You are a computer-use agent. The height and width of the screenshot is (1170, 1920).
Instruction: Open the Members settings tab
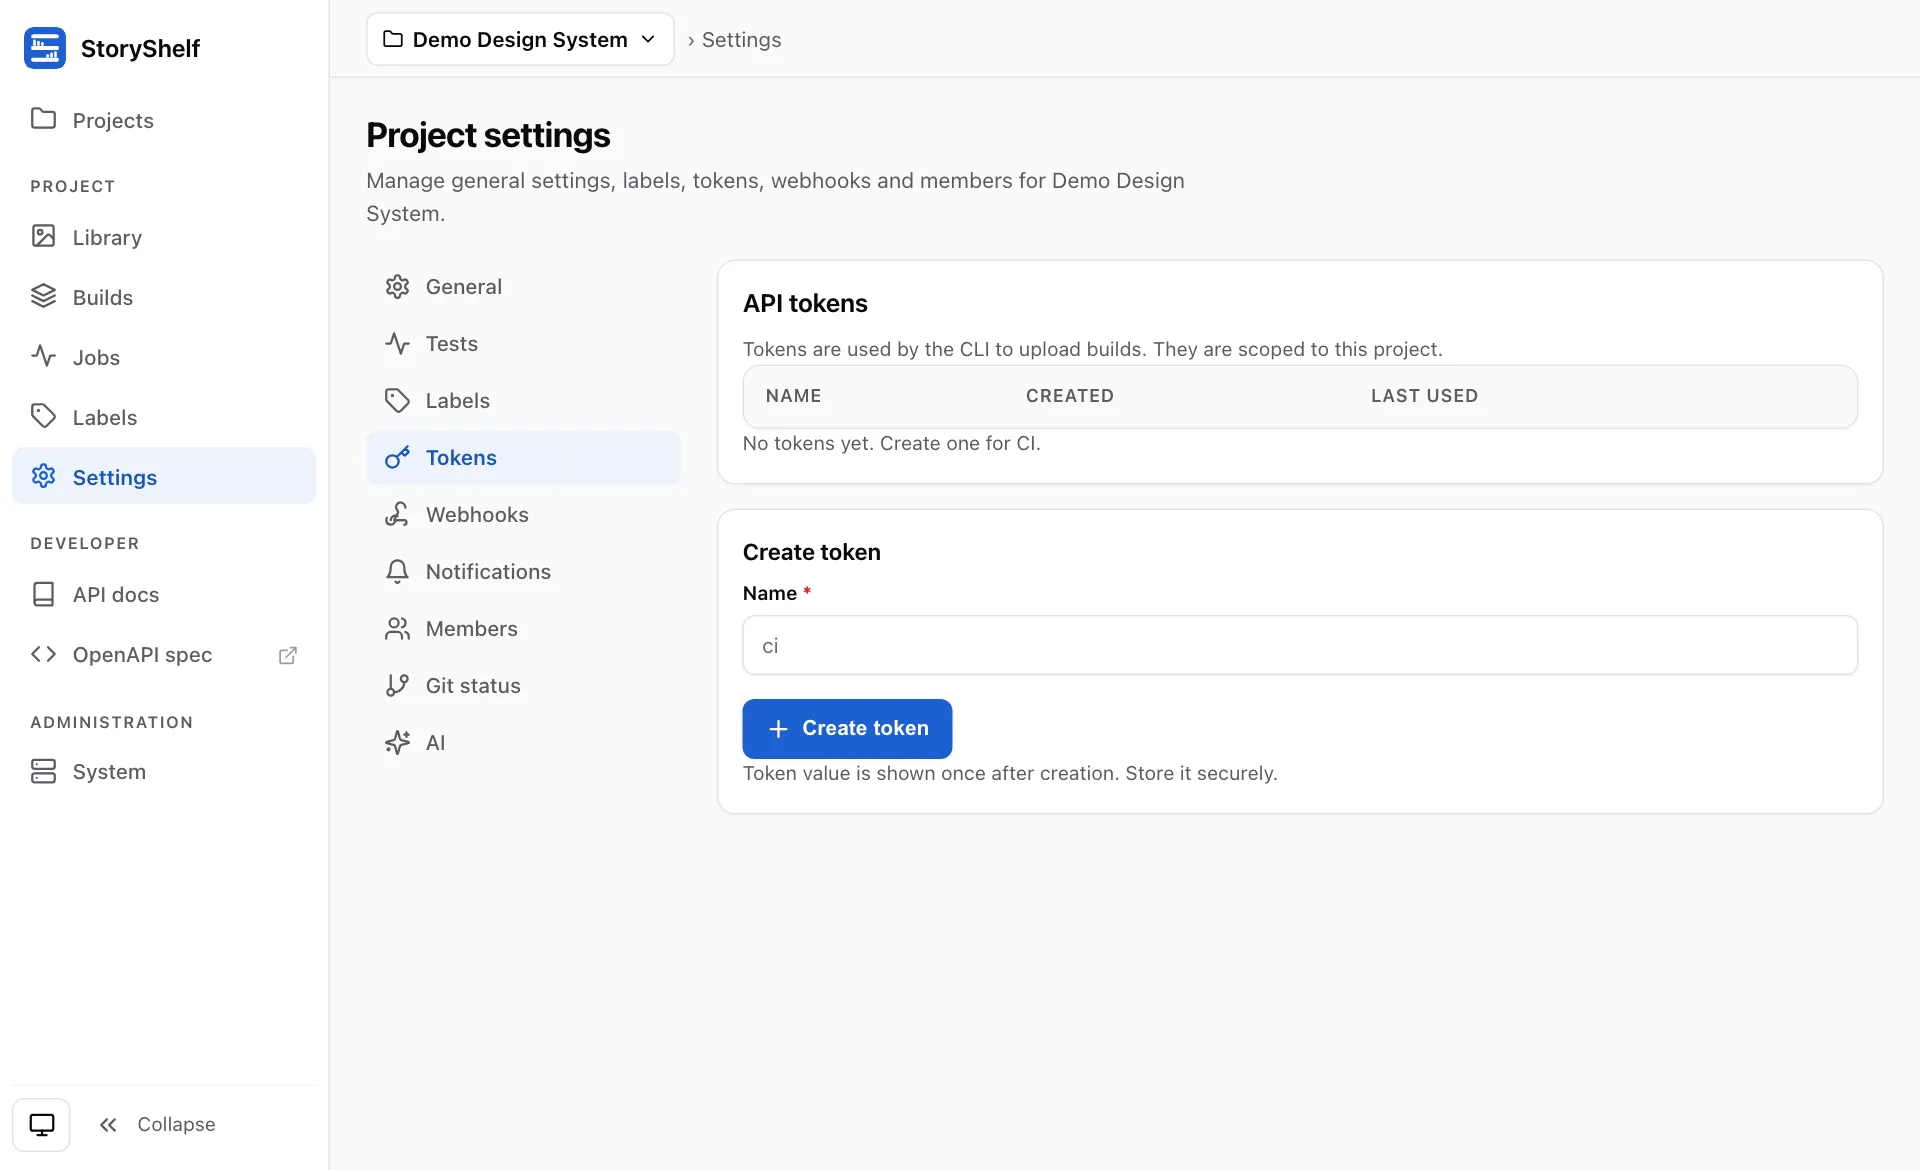pos(523,628)
